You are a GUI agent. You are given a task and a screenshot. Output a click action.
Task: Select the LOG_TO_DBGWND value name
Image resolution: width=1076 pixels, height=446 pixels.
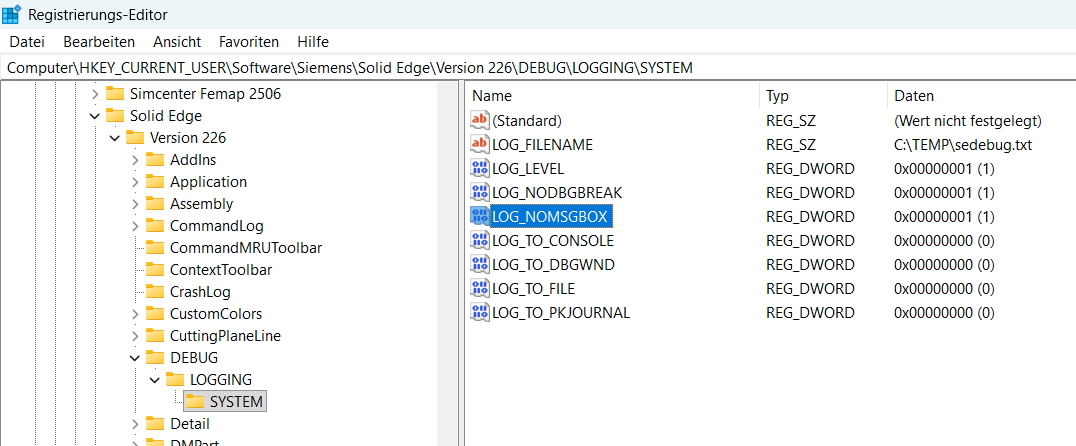(553, 265)
